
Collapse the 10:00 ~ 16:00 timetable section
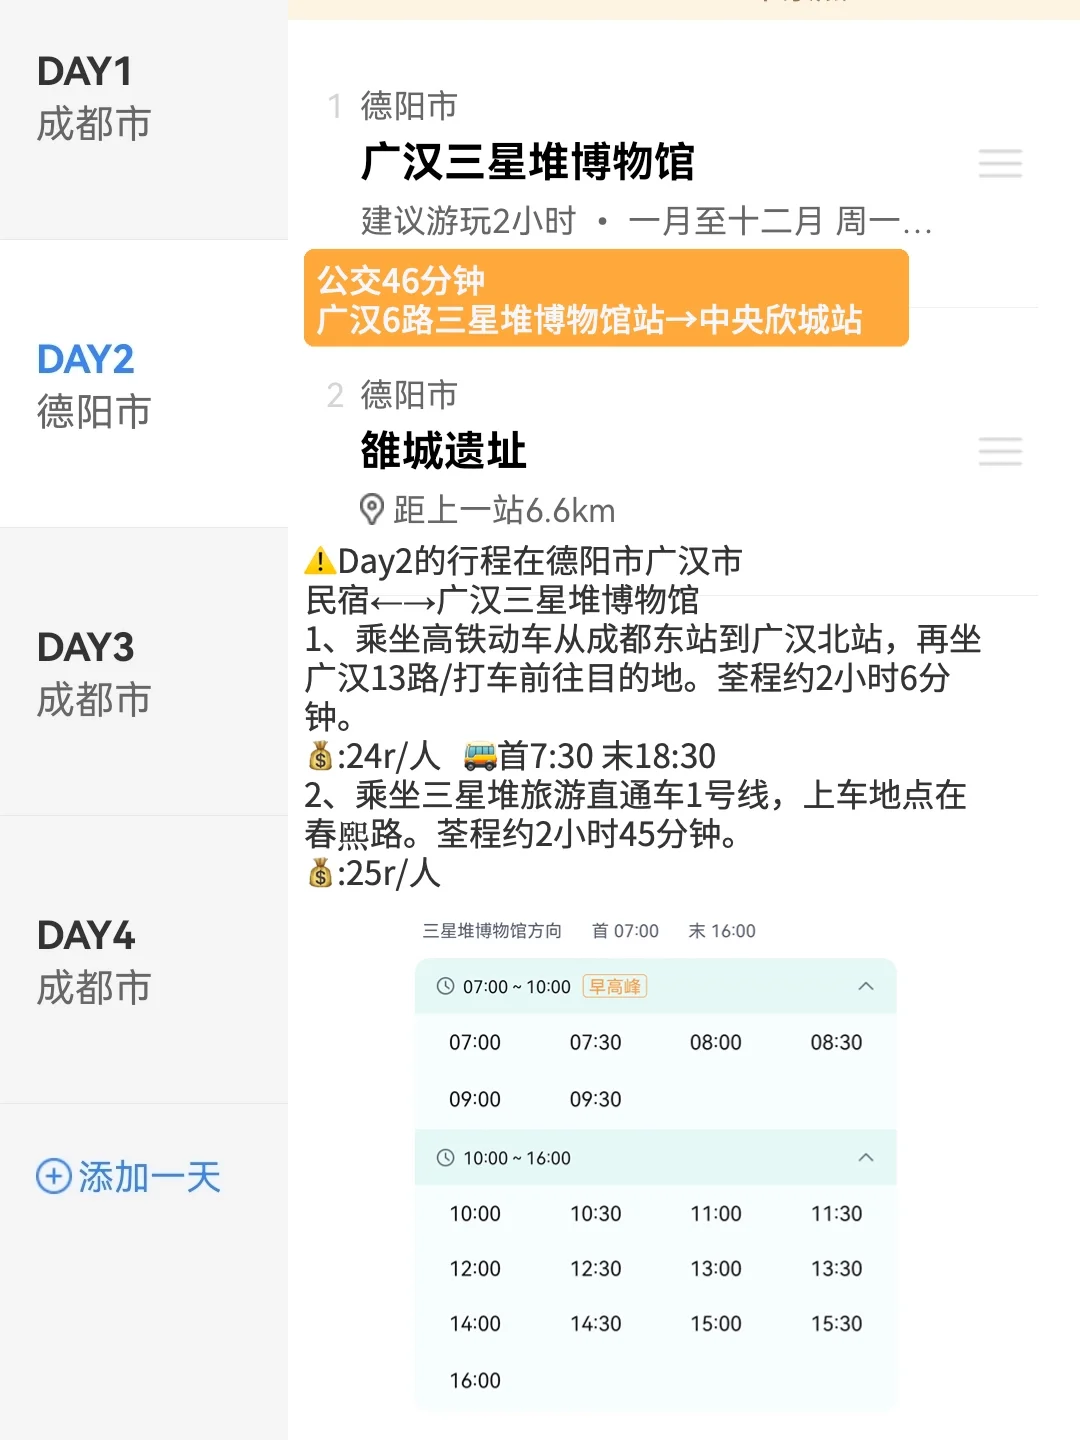click(x=866, y=1158)
